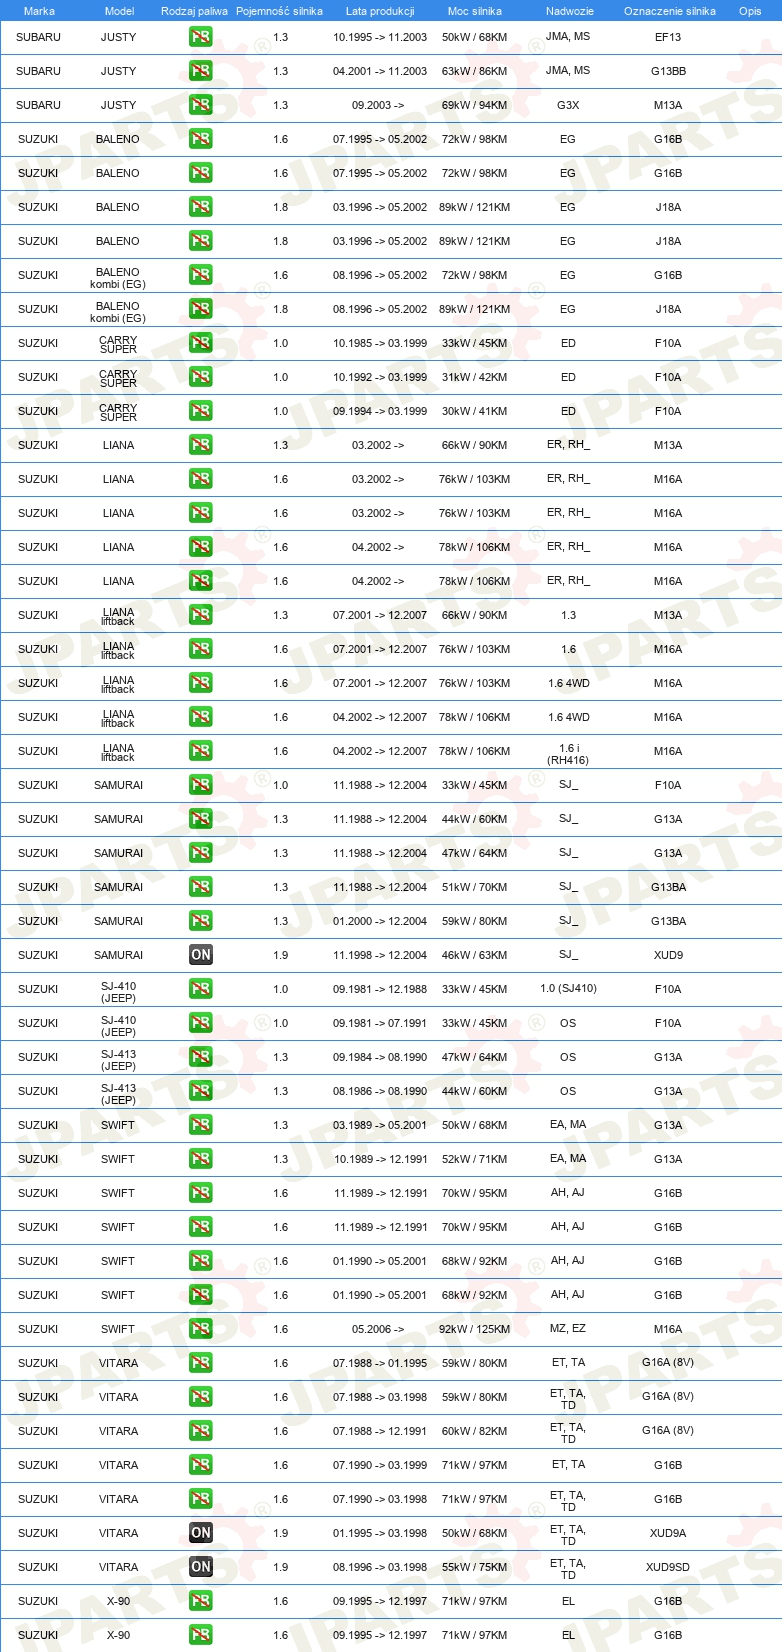Click the '55kW / 75KM' power cell
782x1652 pixels.
475,1567
